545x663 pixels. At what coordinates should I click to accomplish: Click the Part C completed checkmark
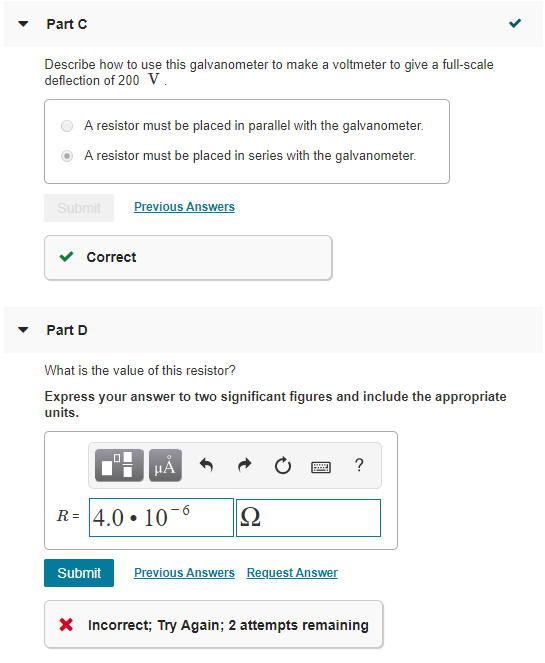[515, 23]
